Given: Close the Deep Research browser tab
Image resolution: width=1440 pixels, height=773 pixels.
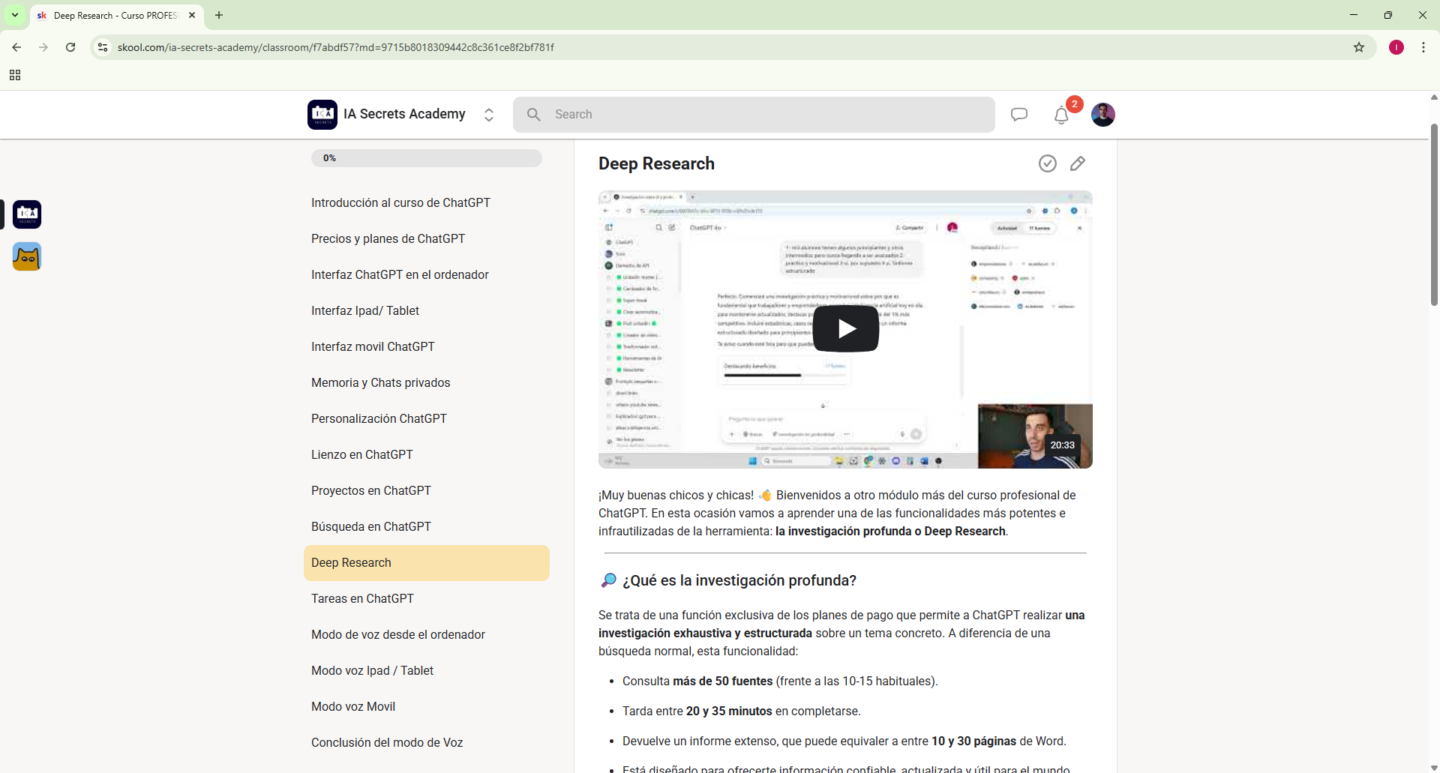Looking at the screenshot, I should click(192, 16).
